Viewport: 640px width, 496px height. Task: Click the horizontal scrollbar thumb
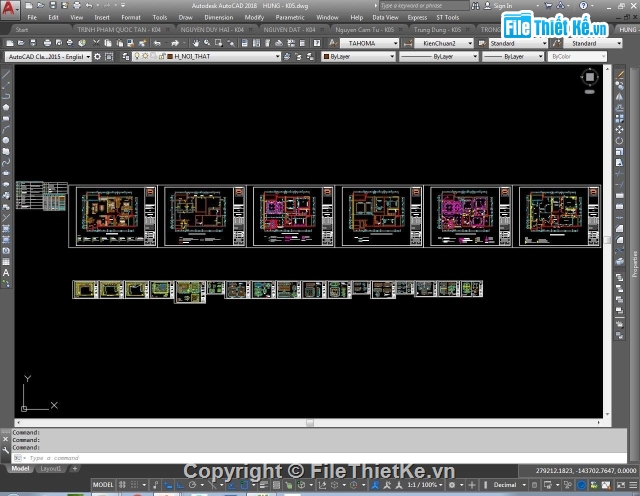tap(310, 423)
